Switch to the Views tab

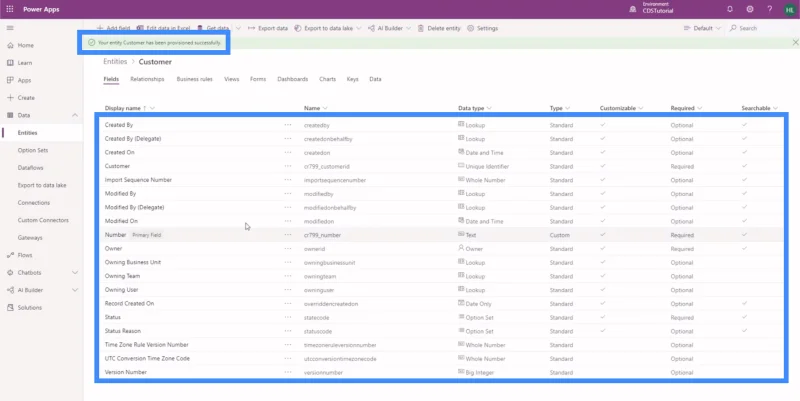231,79
